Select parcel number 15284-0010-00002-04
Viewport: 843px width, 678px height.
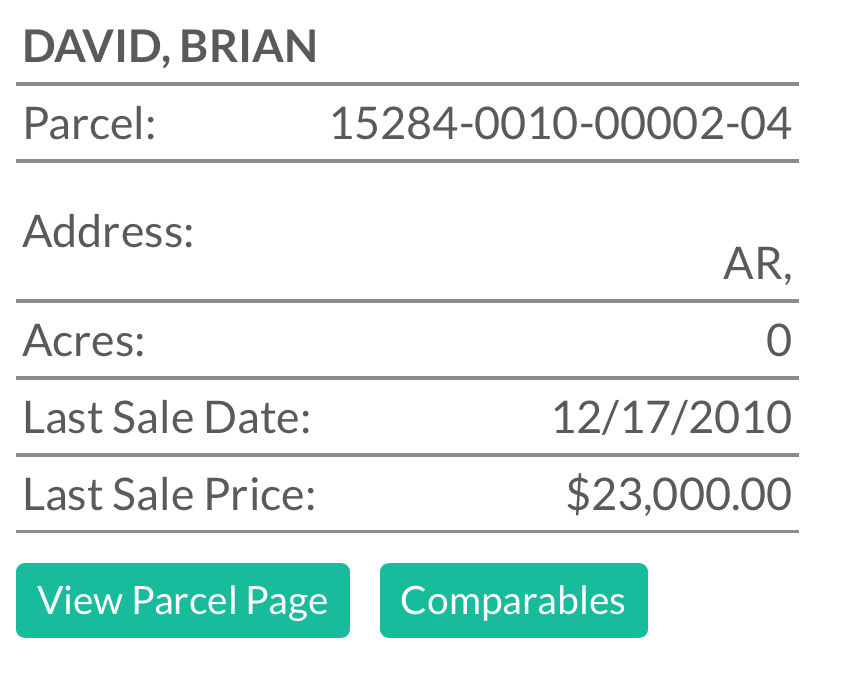point(560,124)
